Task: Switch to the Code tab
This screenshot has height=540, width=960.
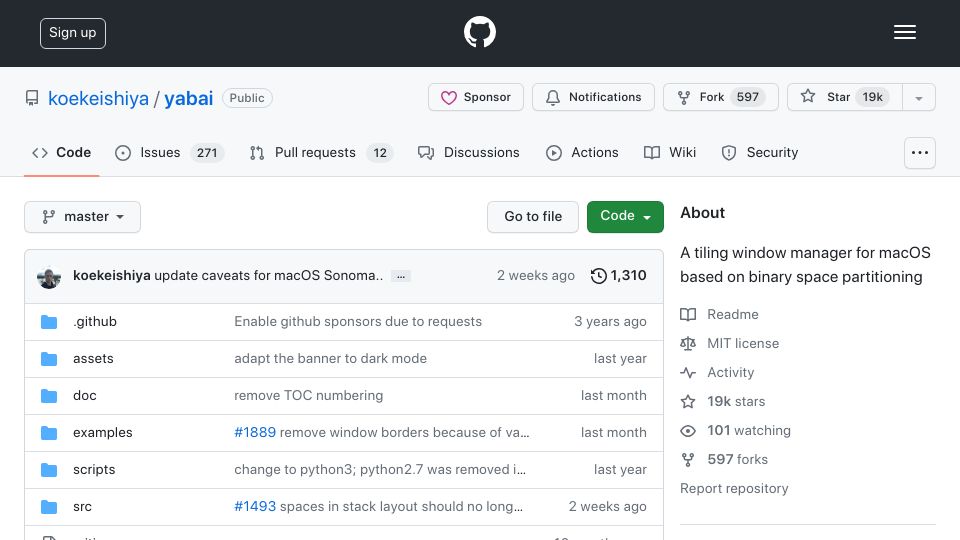Action: [x=61, y=152]
